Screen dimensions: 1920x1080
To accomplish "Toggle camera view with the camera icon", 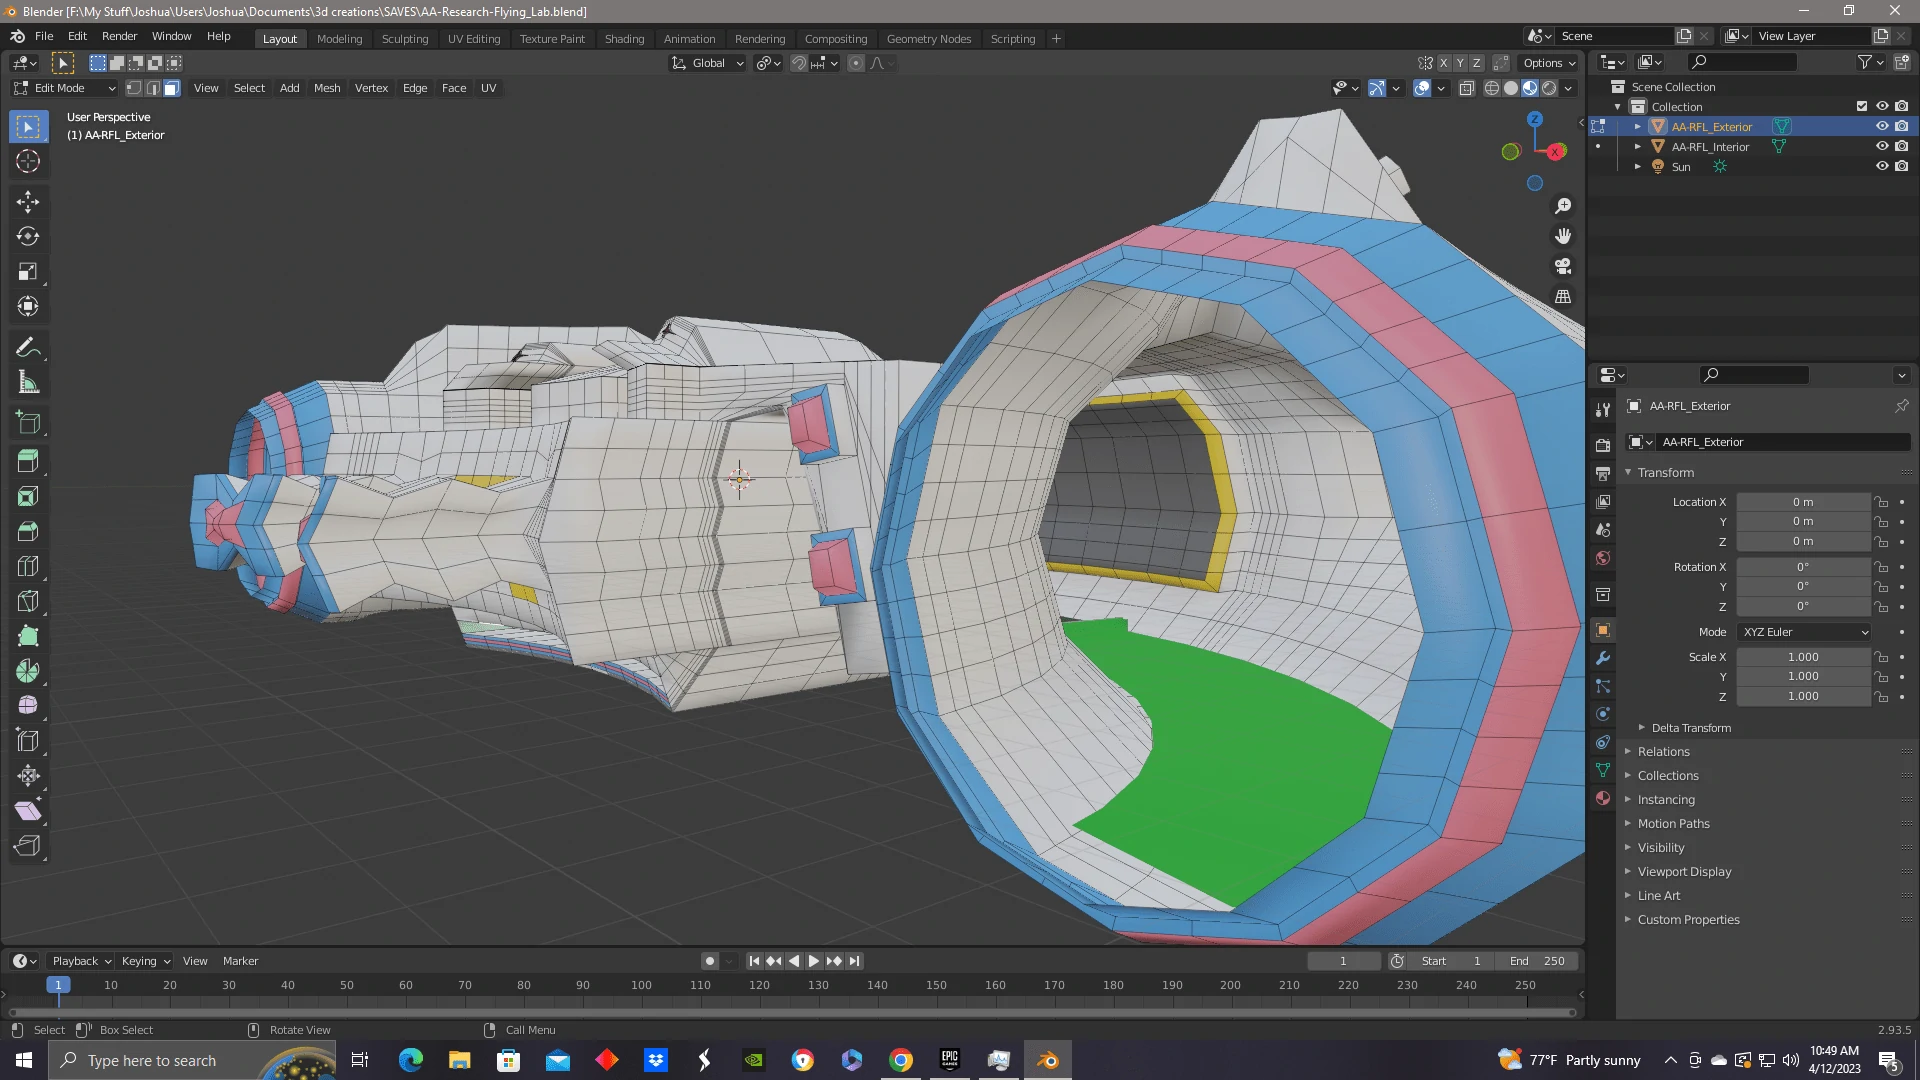I will tap(1563, 266).
